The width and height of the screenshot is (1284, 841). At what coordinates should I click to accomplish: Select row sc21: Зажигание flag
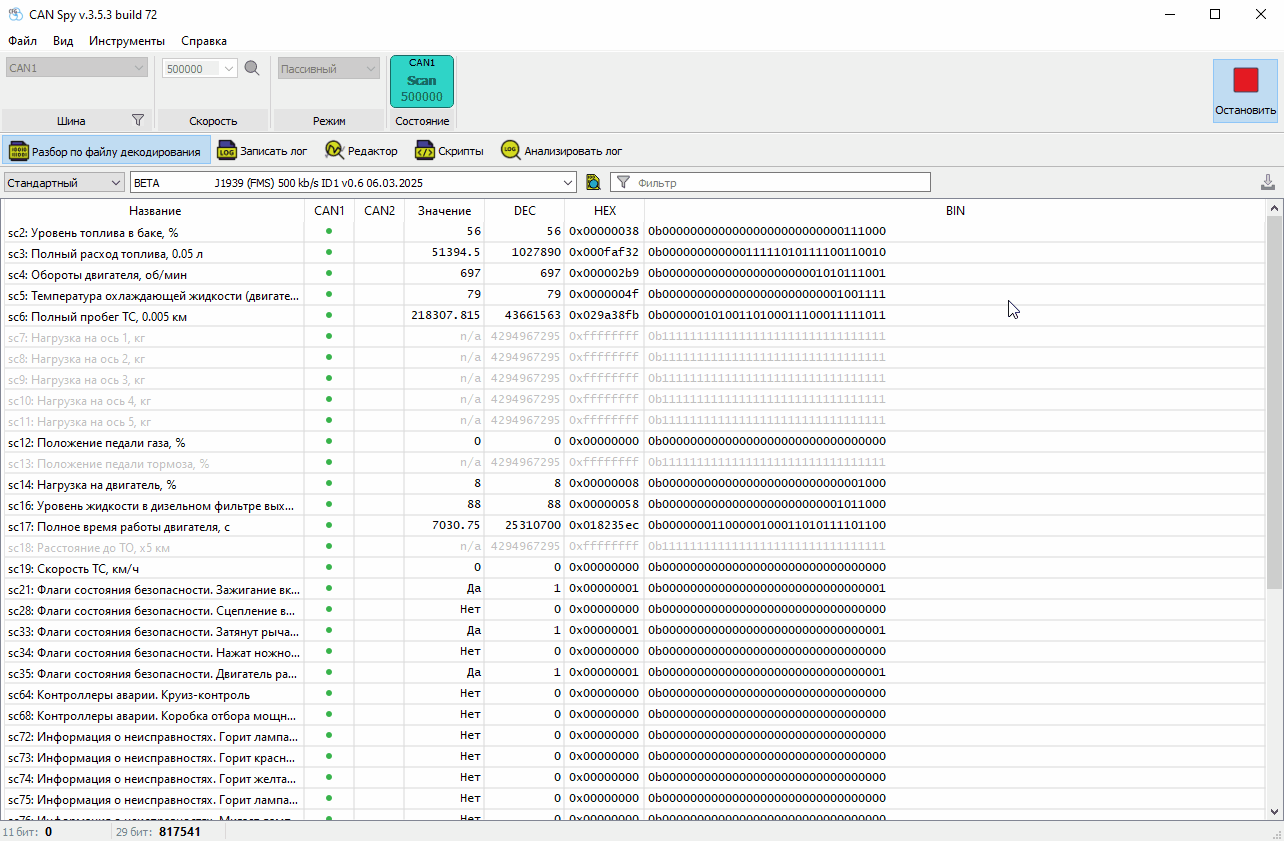[x=634, y=589]
